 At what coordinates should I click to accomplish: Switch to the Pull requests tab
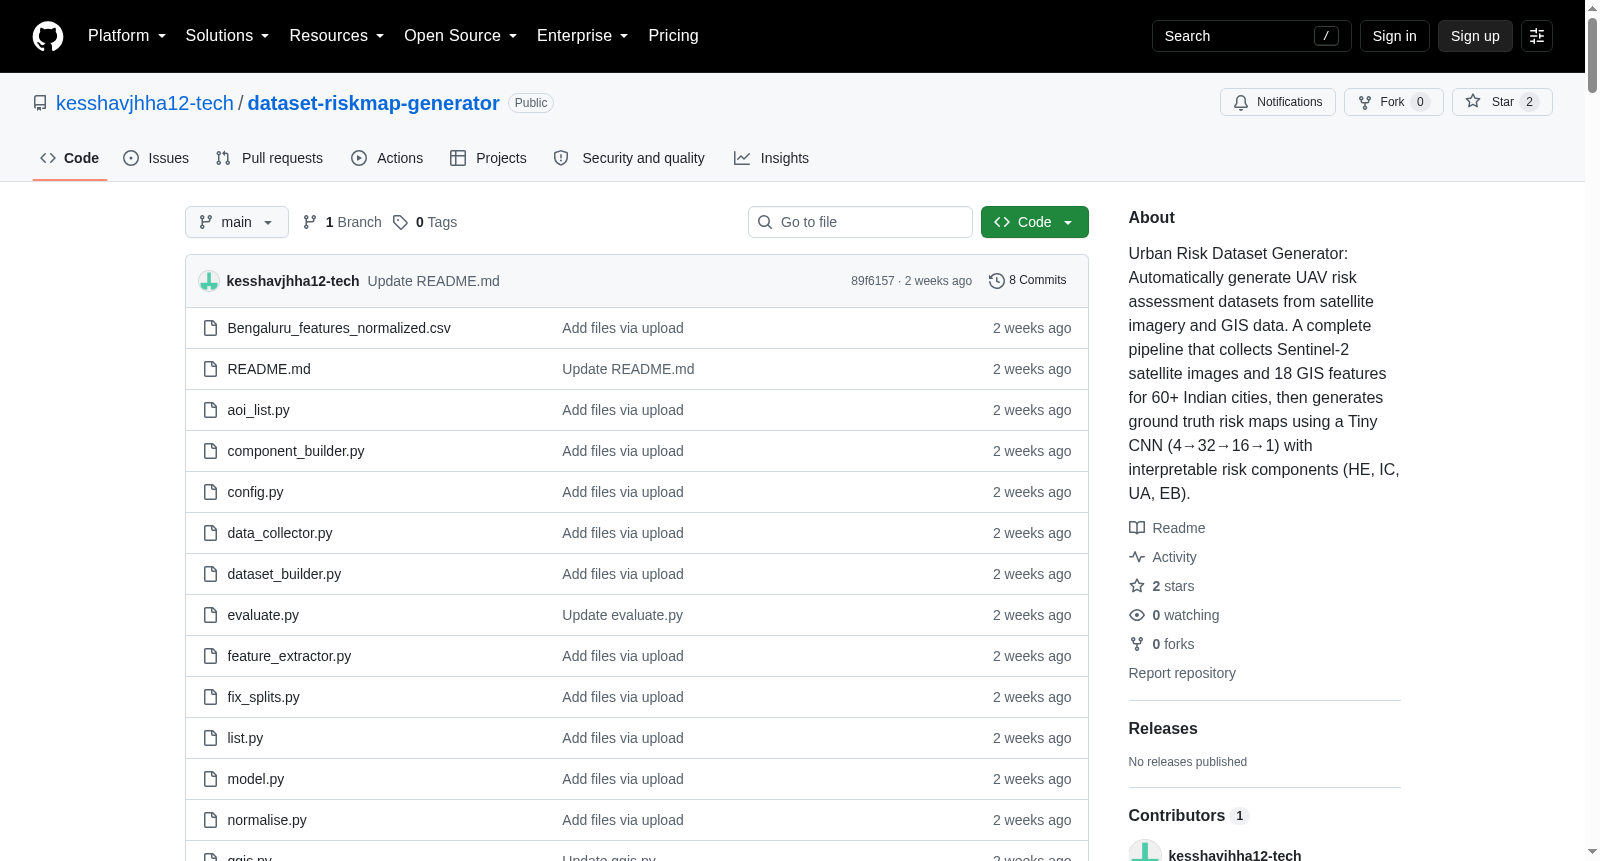tap(269, 158)
